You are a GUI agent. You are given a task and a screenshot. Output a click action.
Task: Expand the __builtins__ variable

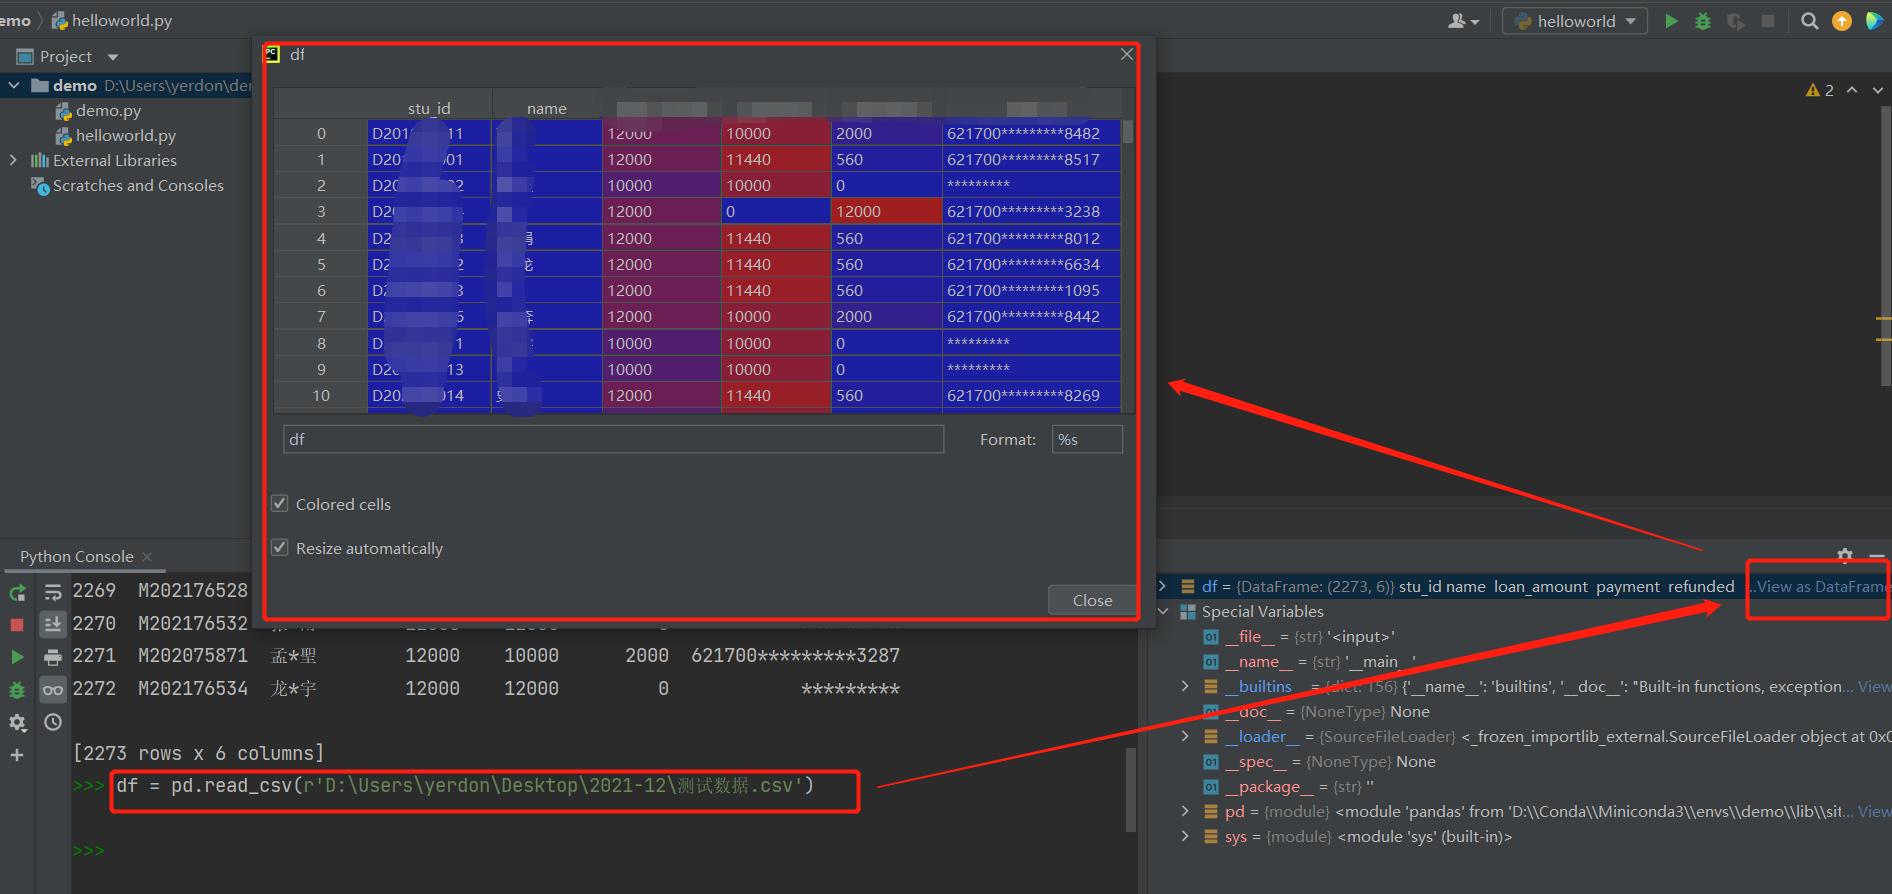point(1186,686)
